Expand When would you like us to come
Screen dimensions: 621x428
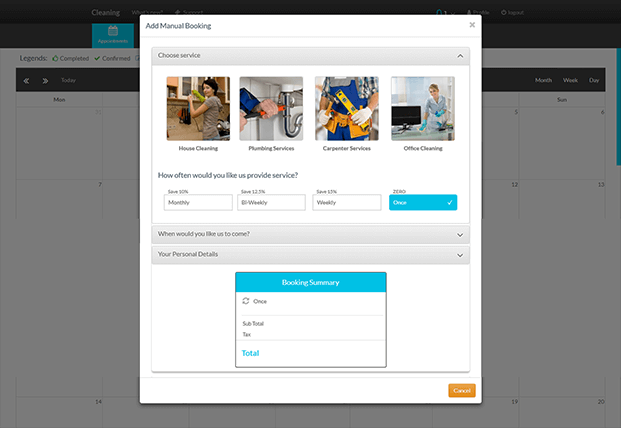coord(310,234)
